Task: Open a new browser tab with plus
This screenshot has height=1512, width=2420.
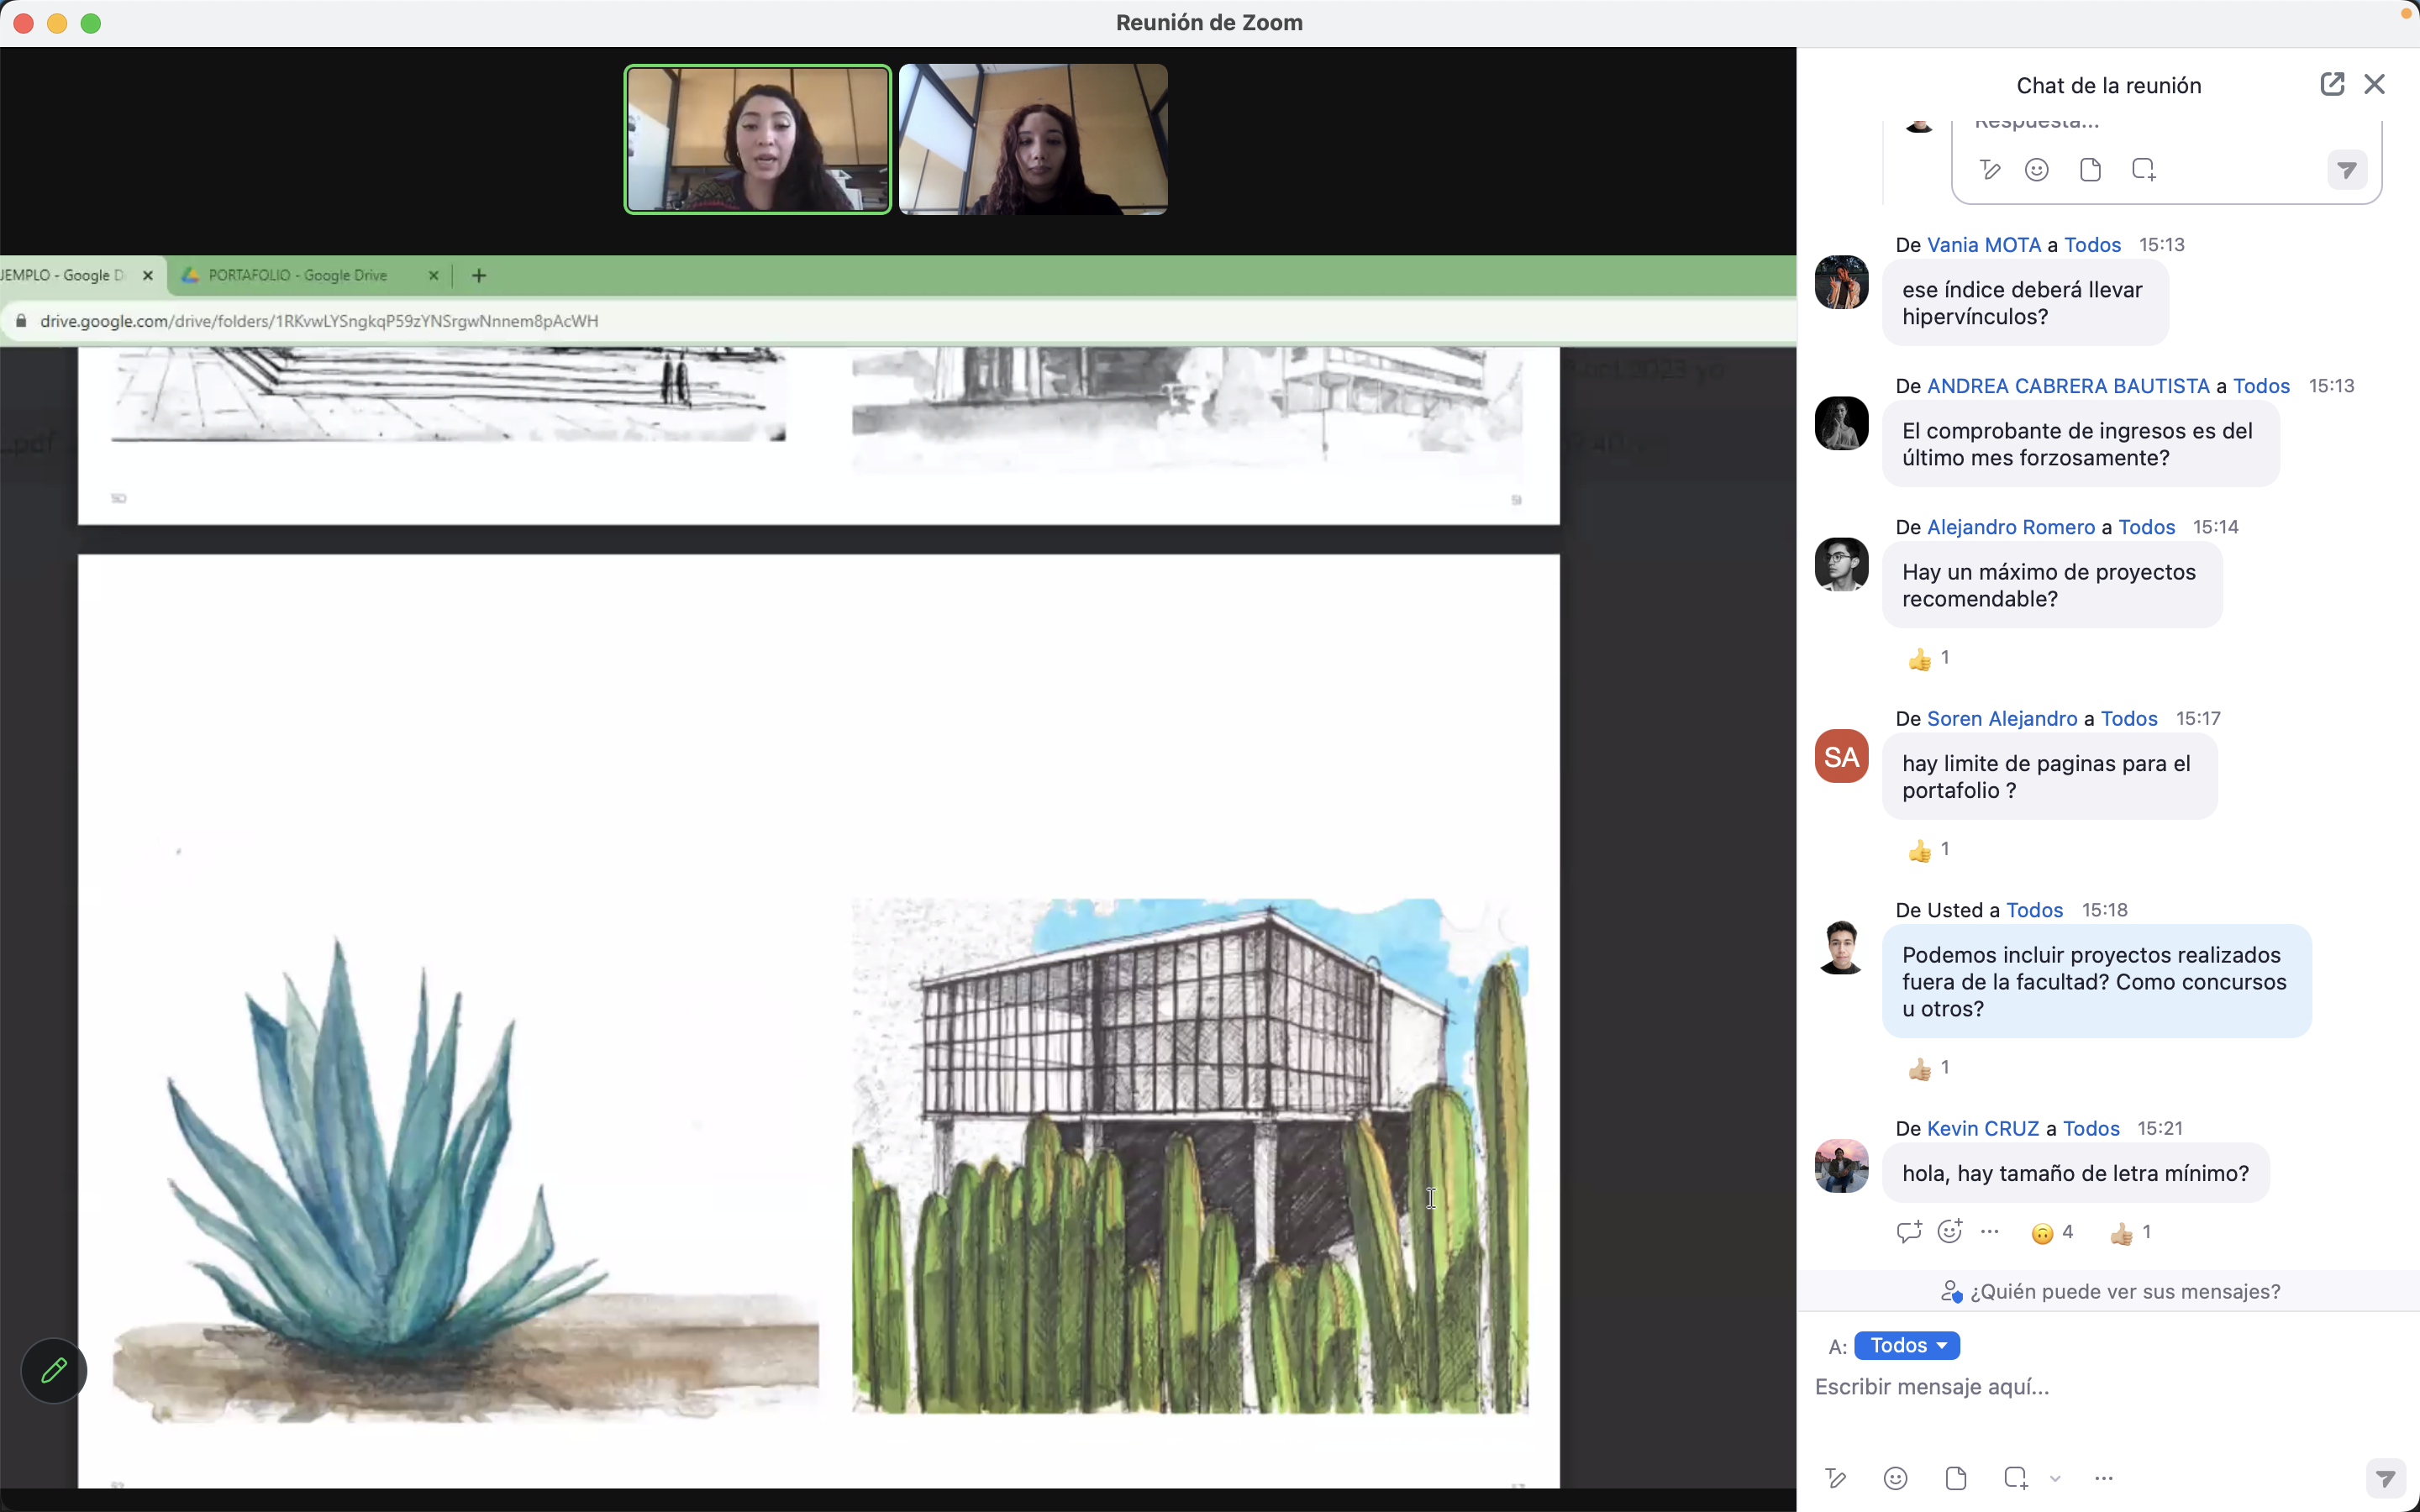Action: [x=479, y=275]
